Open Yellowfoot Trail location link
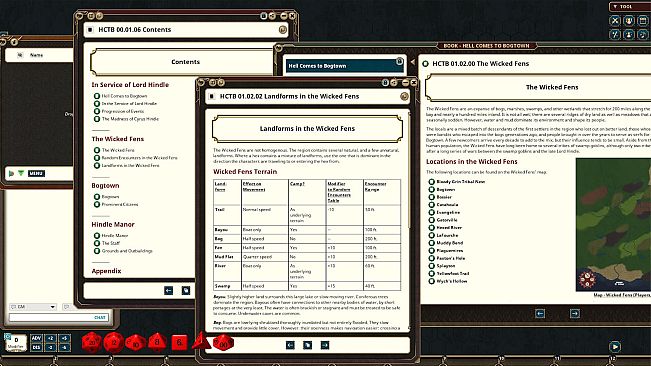 pos(453,273)
